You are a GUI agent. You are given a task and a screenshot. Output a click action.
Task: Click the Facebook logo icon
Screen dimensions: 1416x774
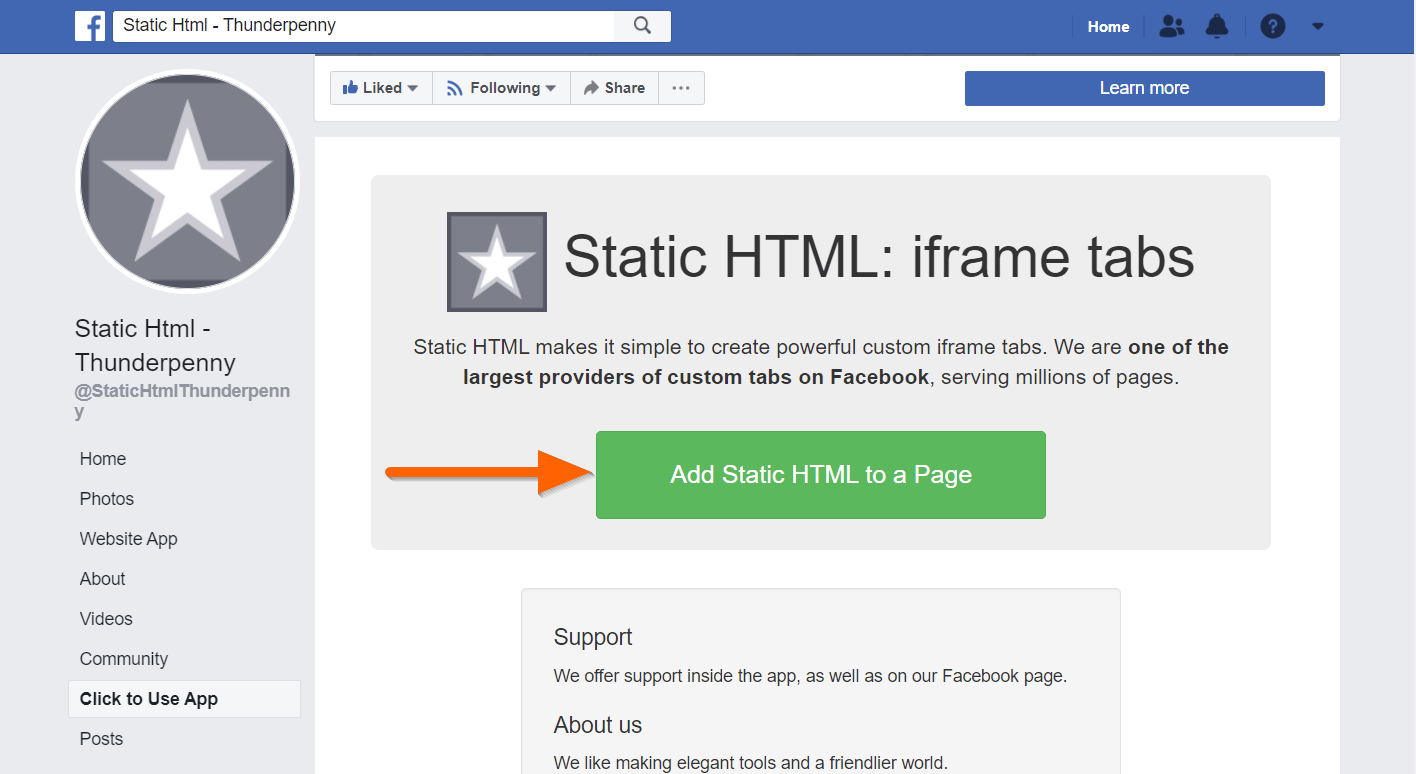click(90, 26)
